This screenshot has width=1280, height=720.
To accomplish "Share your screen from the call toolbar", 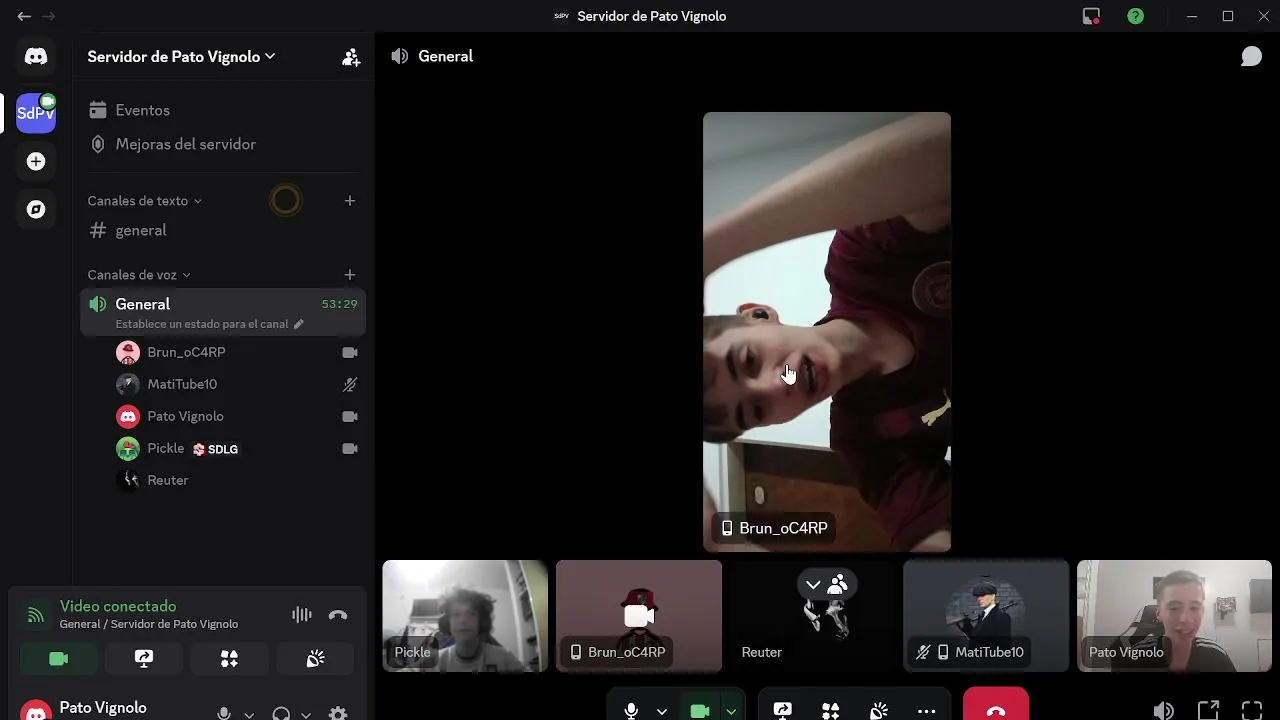I will [x=782, y=710].
